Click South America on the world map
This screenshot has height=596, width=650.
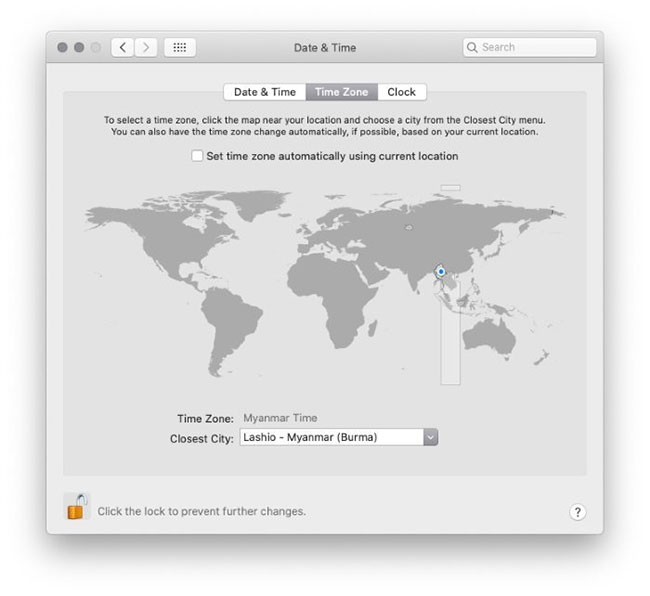pos(230,327)
